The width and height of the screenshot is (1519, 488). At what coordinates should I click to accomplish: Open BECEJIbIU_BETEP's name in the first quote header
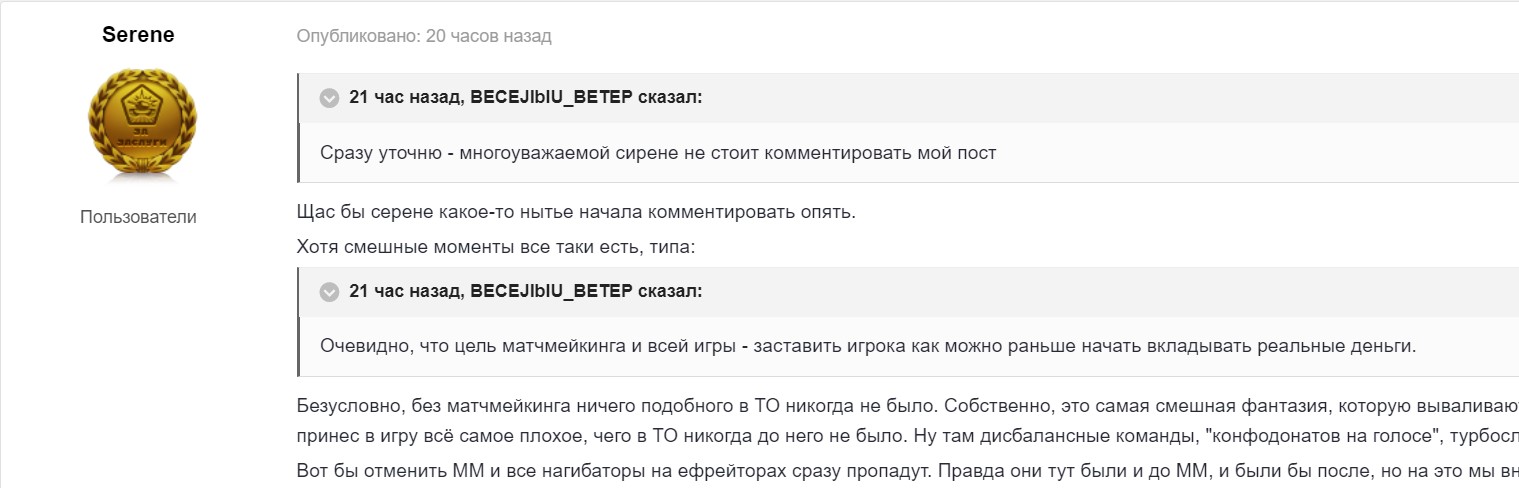[548, 97]
